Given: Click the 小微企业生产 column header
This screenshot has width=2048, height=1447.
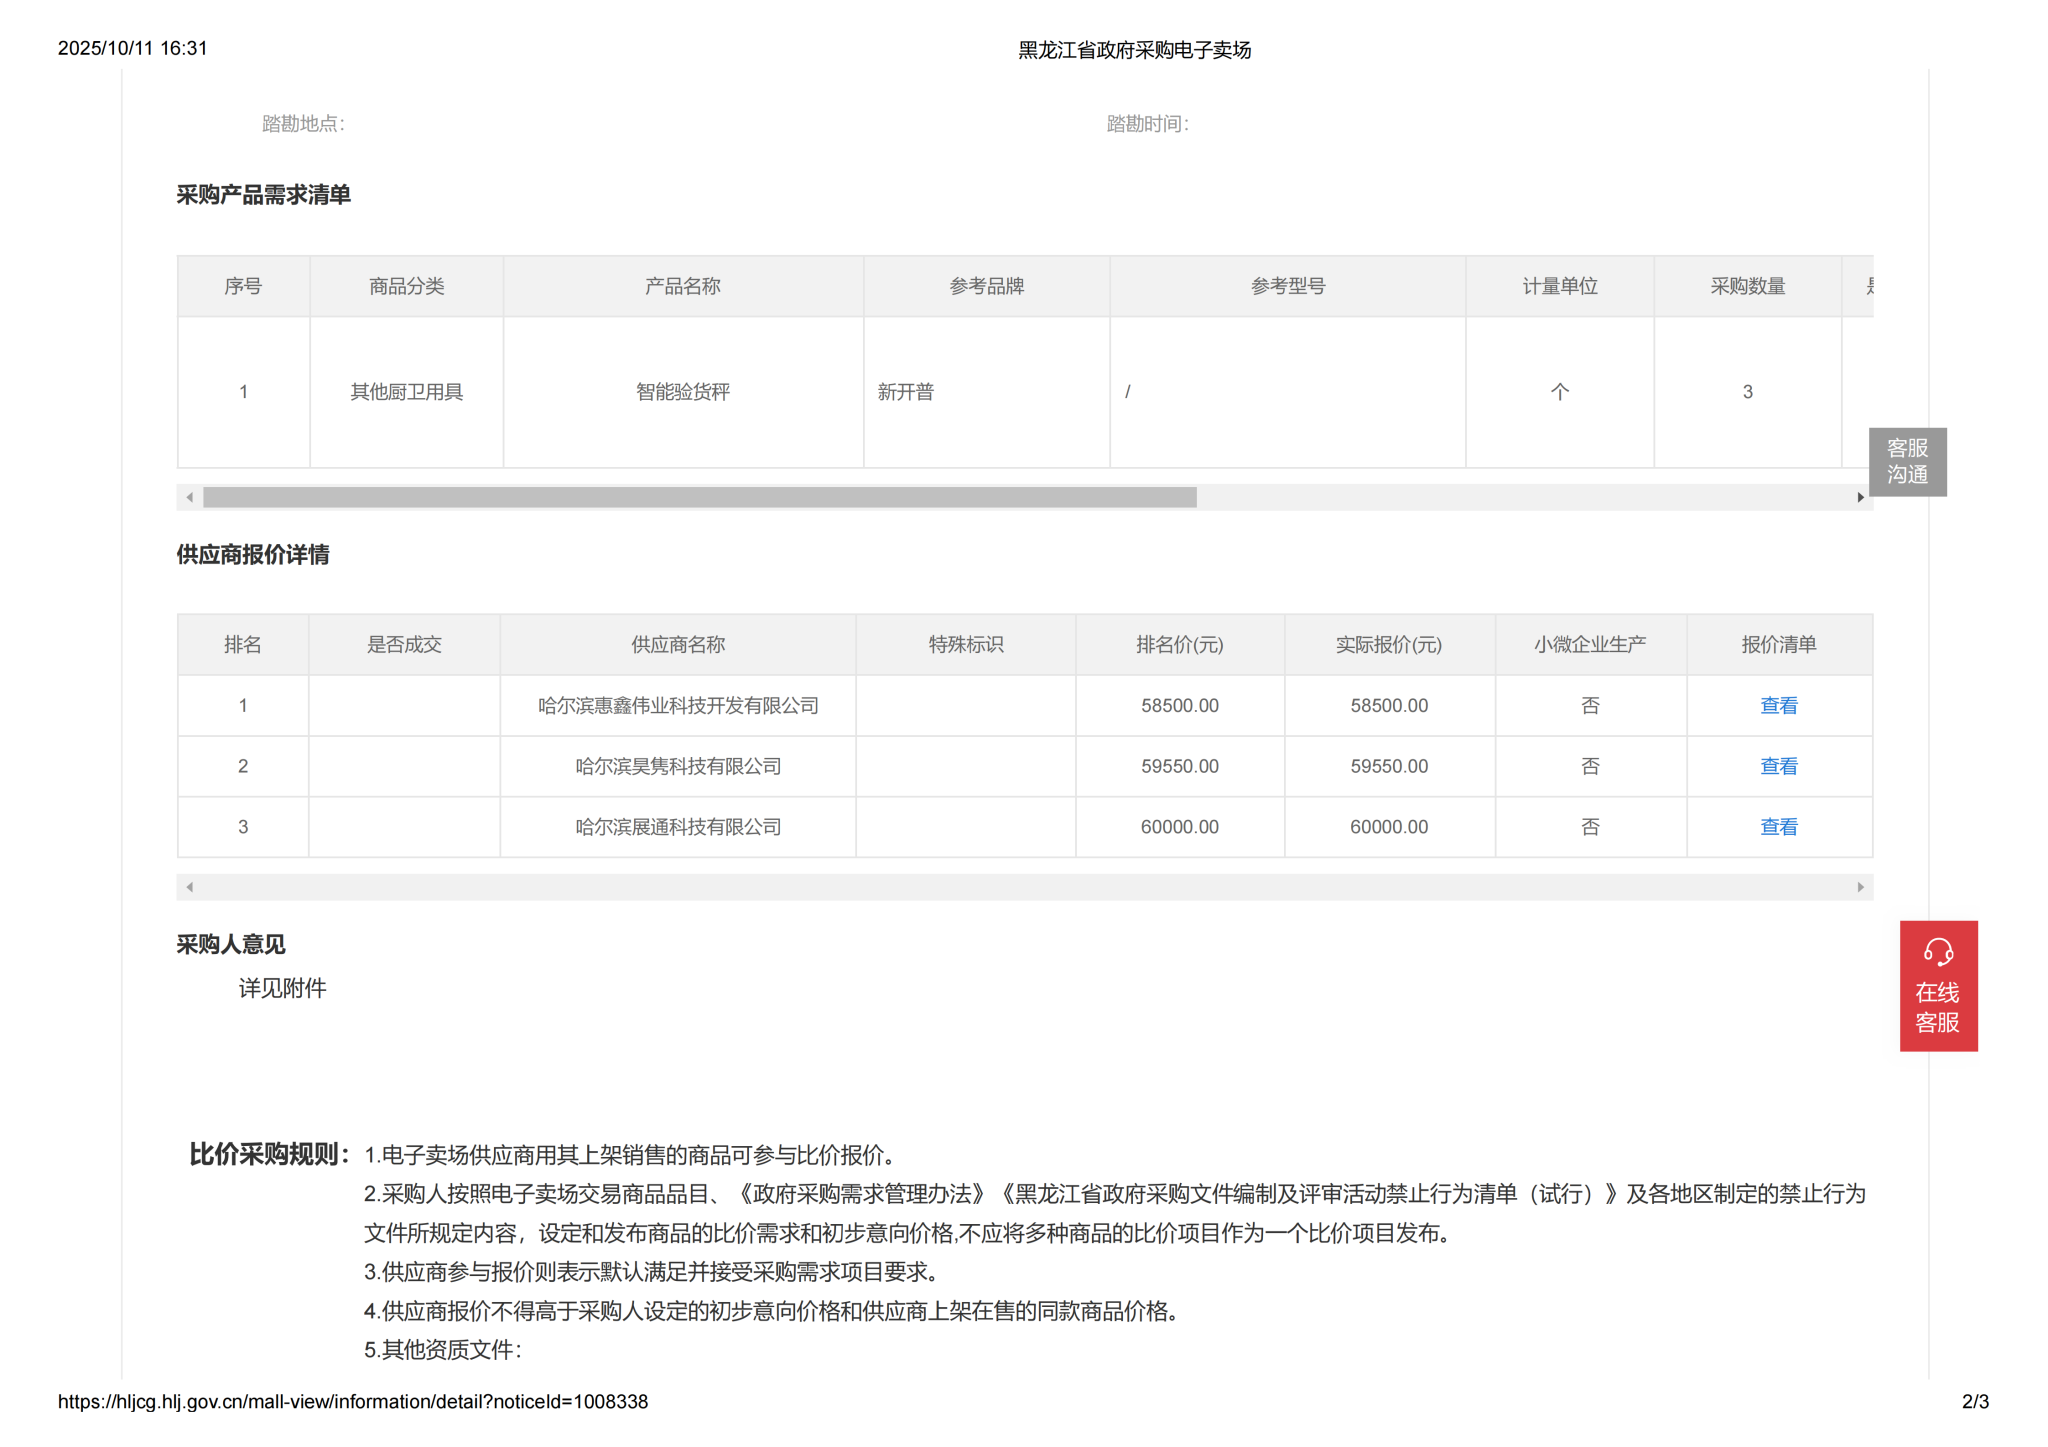Looking at the screenshot, I should [1589, 645].
